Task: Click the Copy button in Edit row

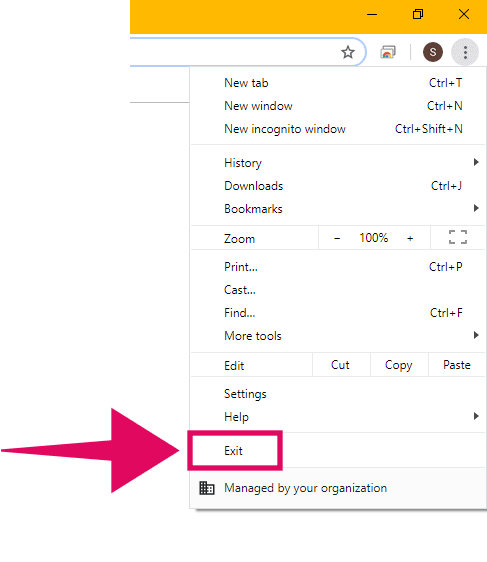Action: tap(399, 365)
